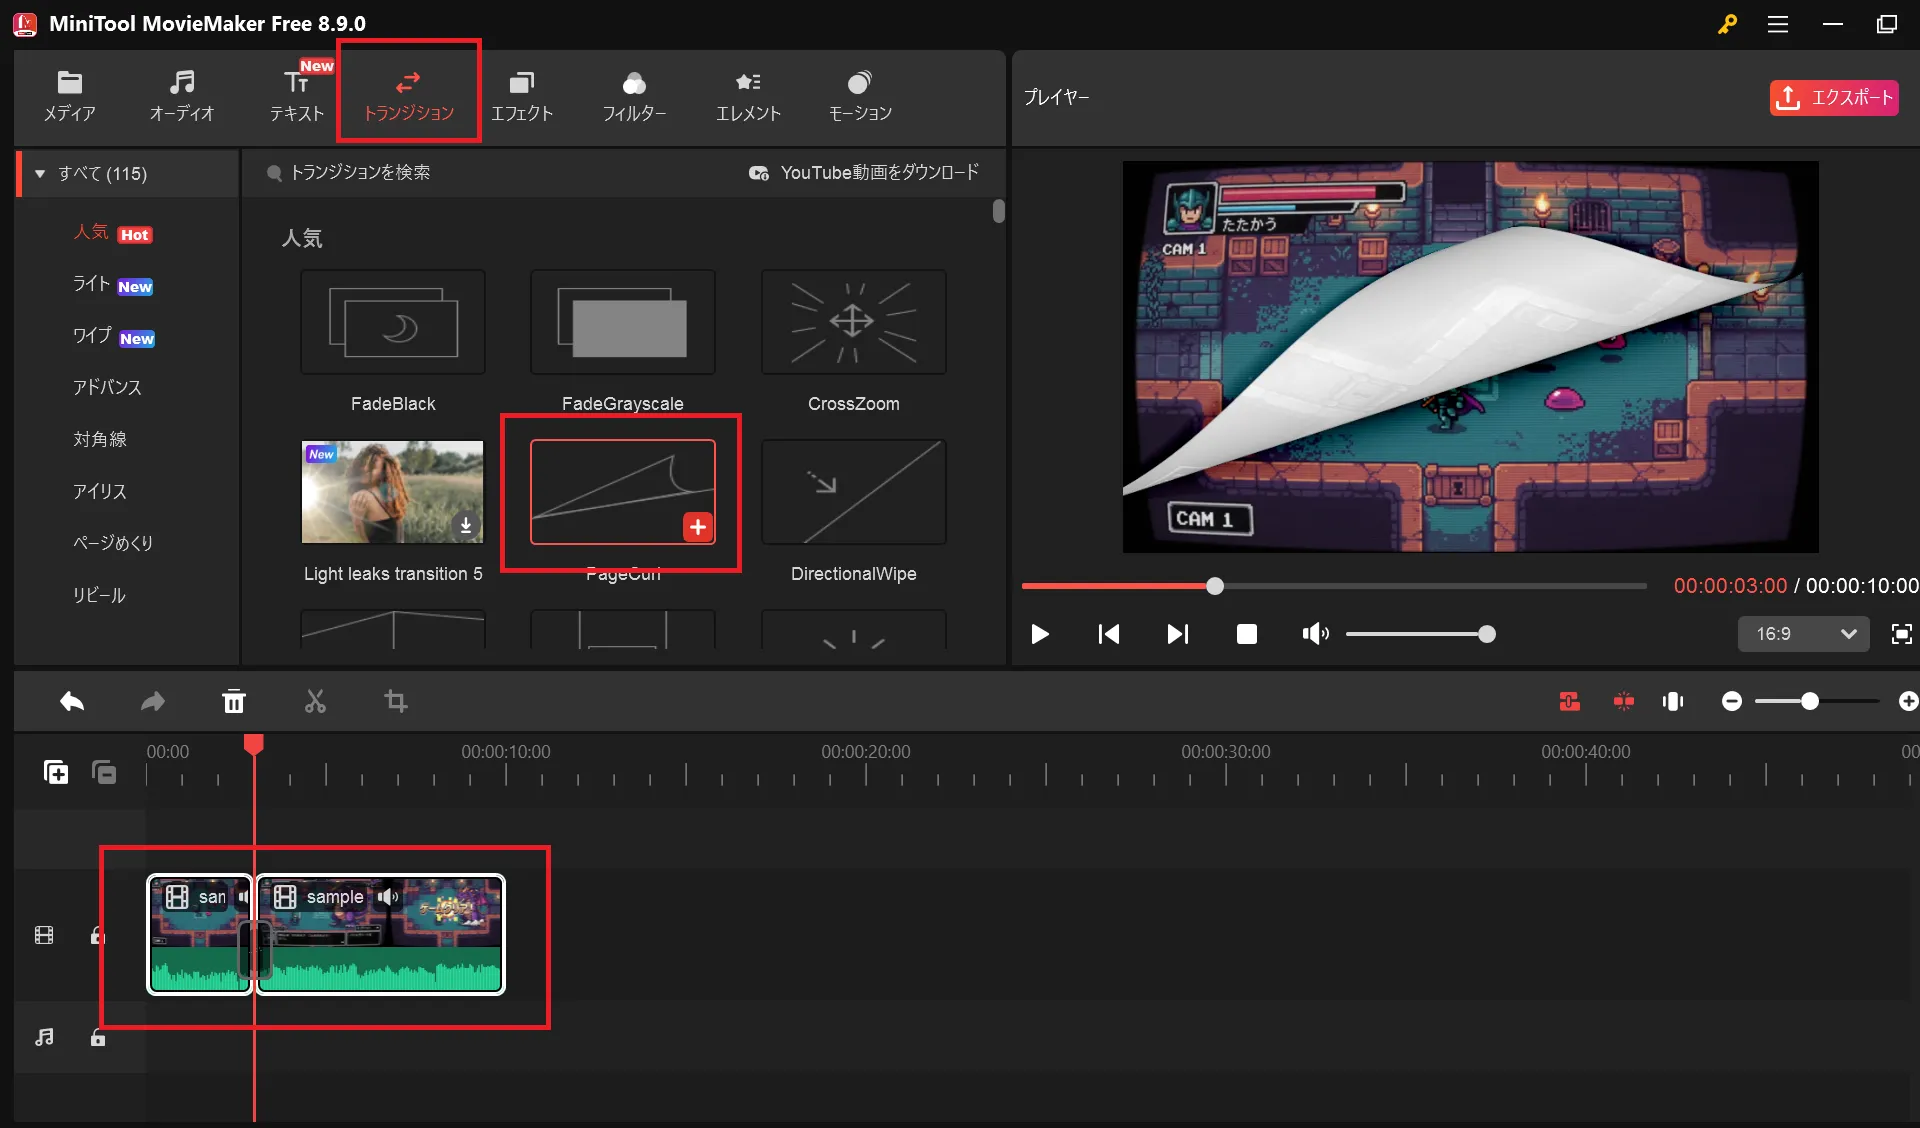Jump to next frame
This screenshot has width=1920, height=1128.
tap(1178, 634)
